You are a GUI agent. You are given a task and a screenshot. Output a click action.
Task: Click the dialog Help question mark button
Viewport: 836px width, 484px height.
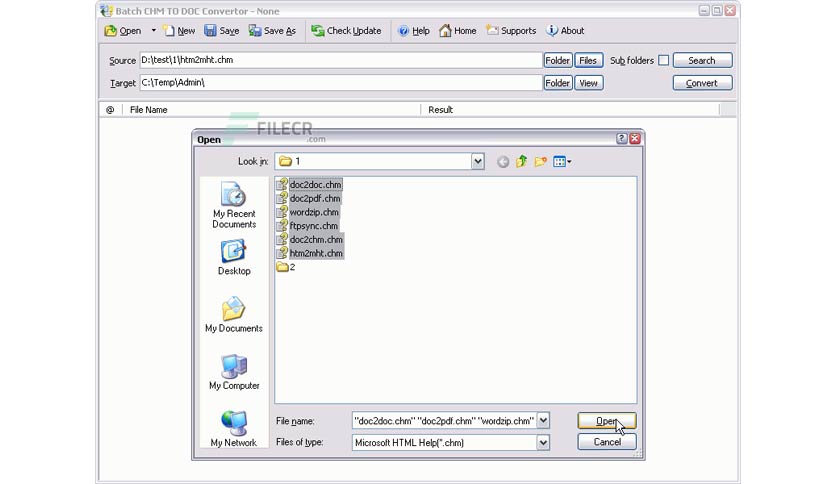pos(621,139)
